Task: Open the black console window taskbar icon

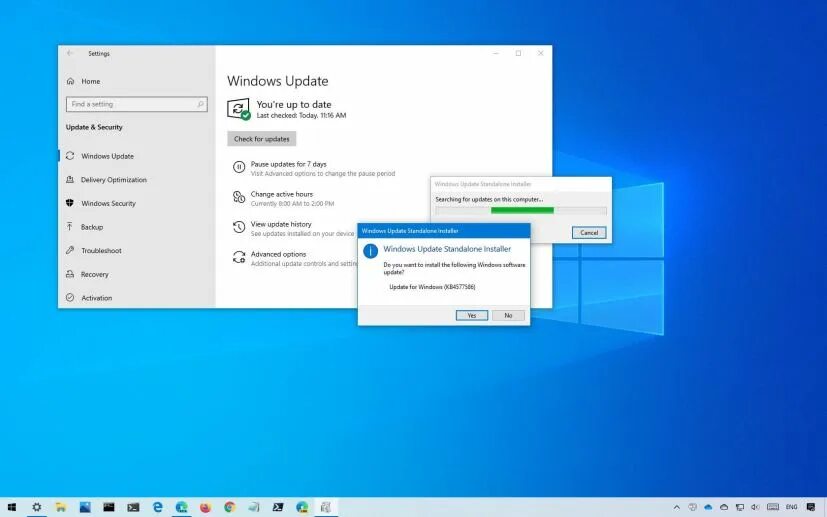Action: [109, 507]
